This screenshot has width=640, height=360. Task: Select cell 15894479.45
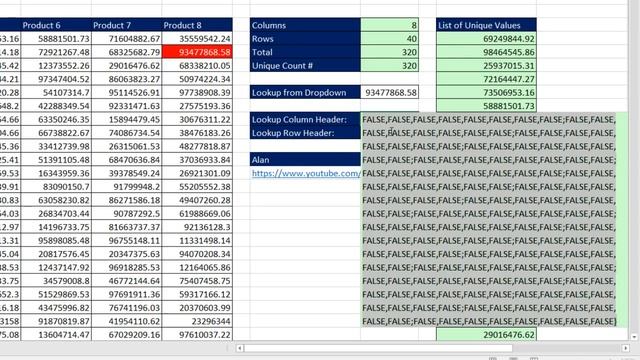(127, 119)
